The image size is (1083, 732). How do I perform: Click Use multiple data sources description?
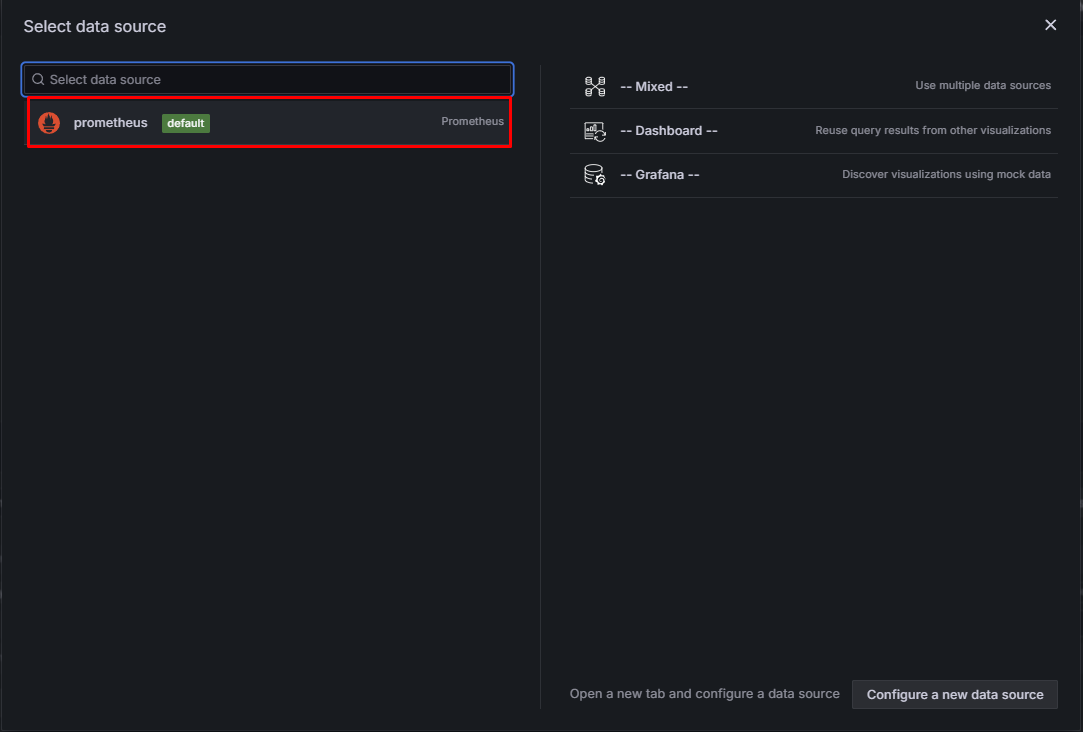click(983, 86)
